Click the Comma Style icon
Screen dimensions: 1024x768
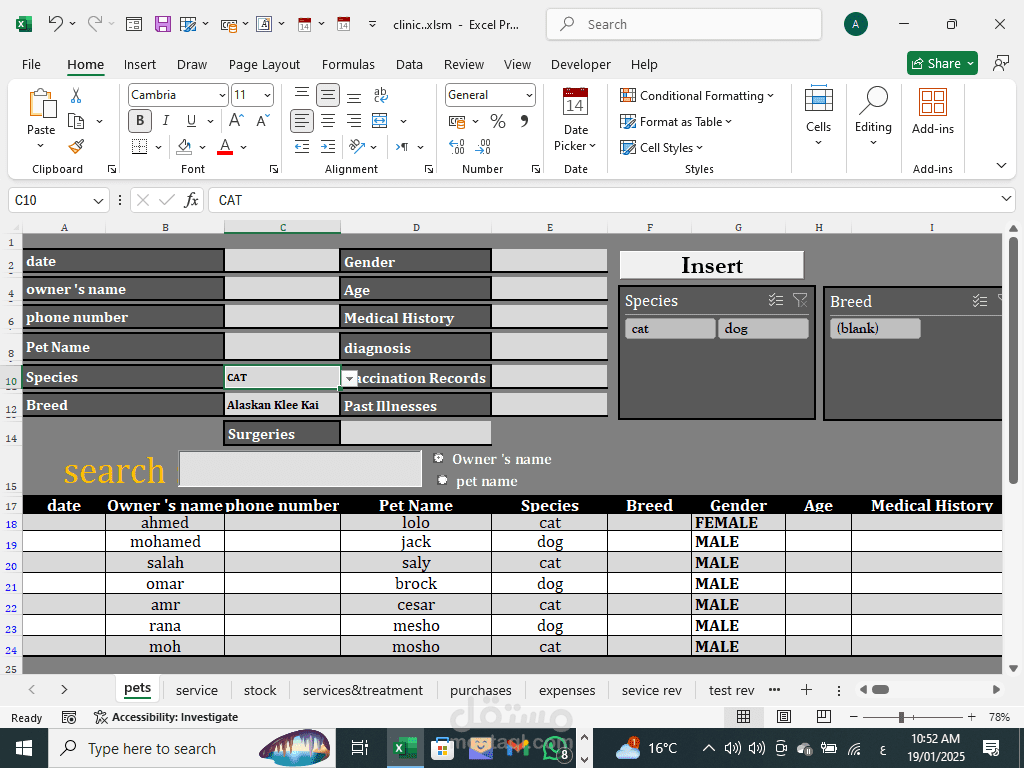click(524, 121)
